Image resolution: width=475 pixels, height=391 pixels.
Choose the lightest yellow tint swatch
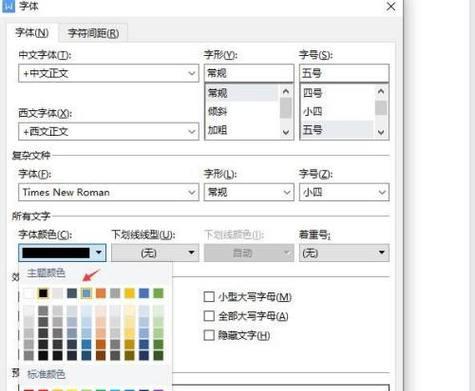(x=129, y=311)
